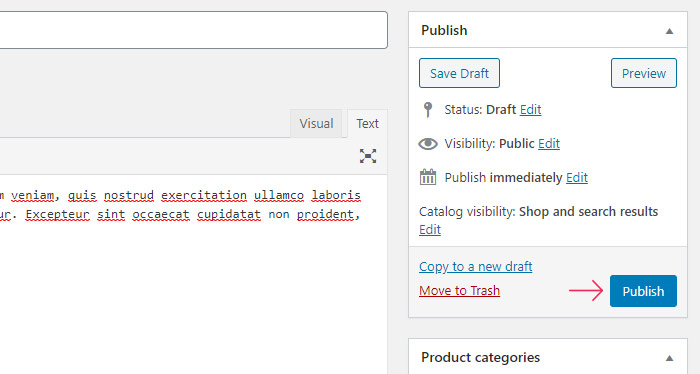The height and width of the screenshot is (374, 700).
Task: Move the product to Trash
Action: tap(459, 291)
